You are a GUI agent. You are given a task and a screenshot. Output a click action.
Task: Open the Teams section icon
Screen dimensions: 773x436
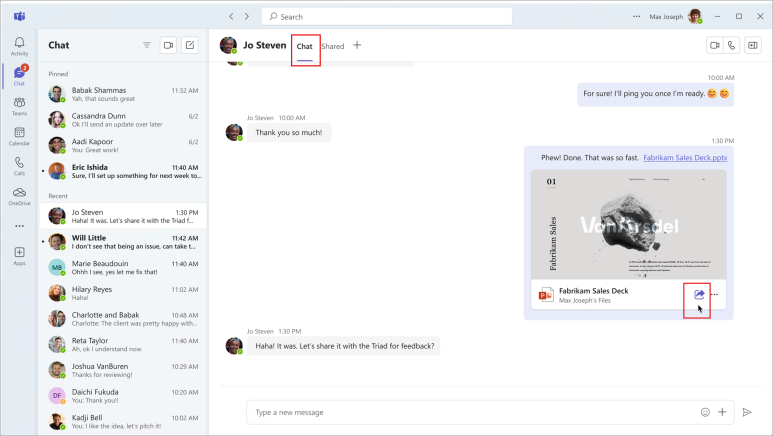point(19,105)
